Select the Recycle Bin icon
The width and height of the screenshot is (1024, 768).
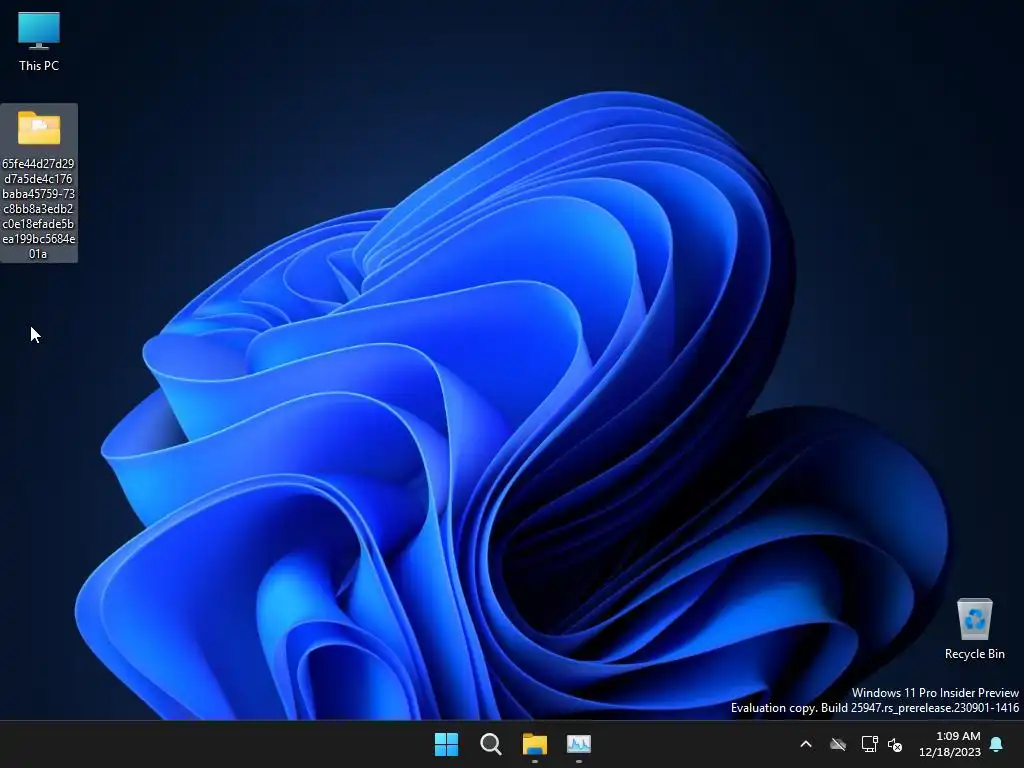(974, 629)
